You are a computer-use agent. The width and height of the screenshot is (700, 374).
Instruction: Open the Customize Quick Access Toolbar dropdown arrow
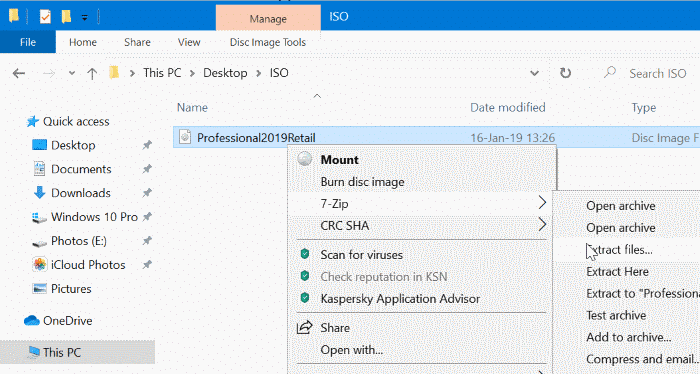click(x=84, y=18)
